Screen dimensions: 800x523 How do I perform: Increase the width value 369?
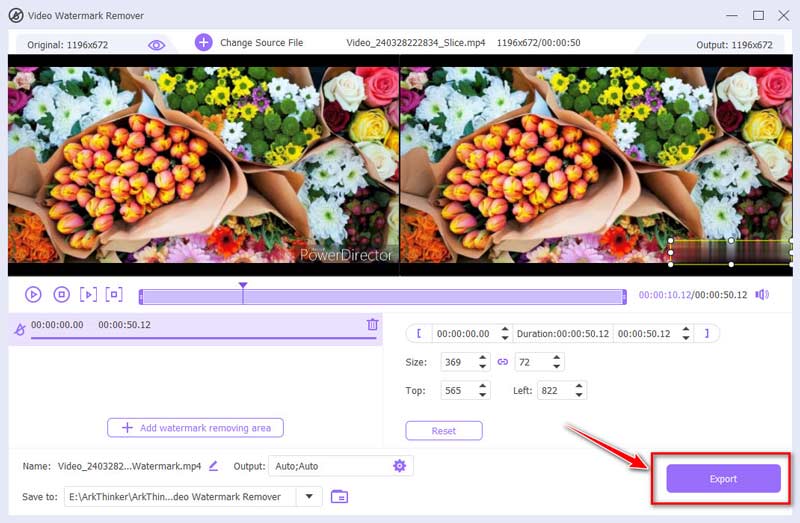[482, 358]
